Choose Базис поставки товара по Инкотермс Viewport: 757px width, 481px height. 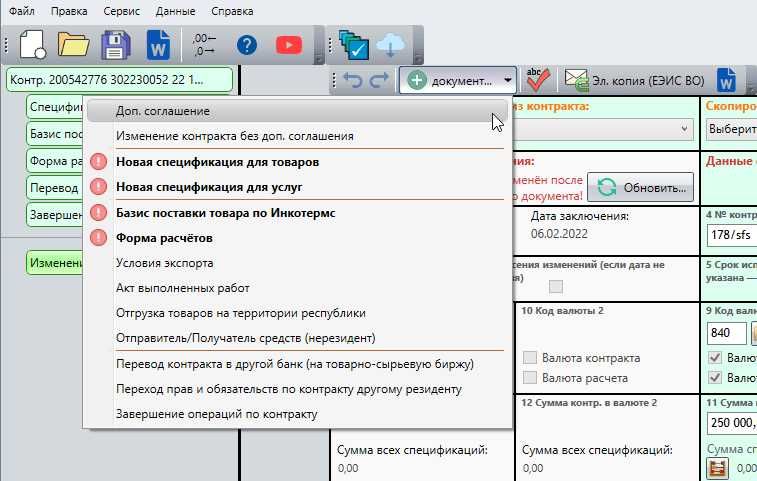click(297, 213)
